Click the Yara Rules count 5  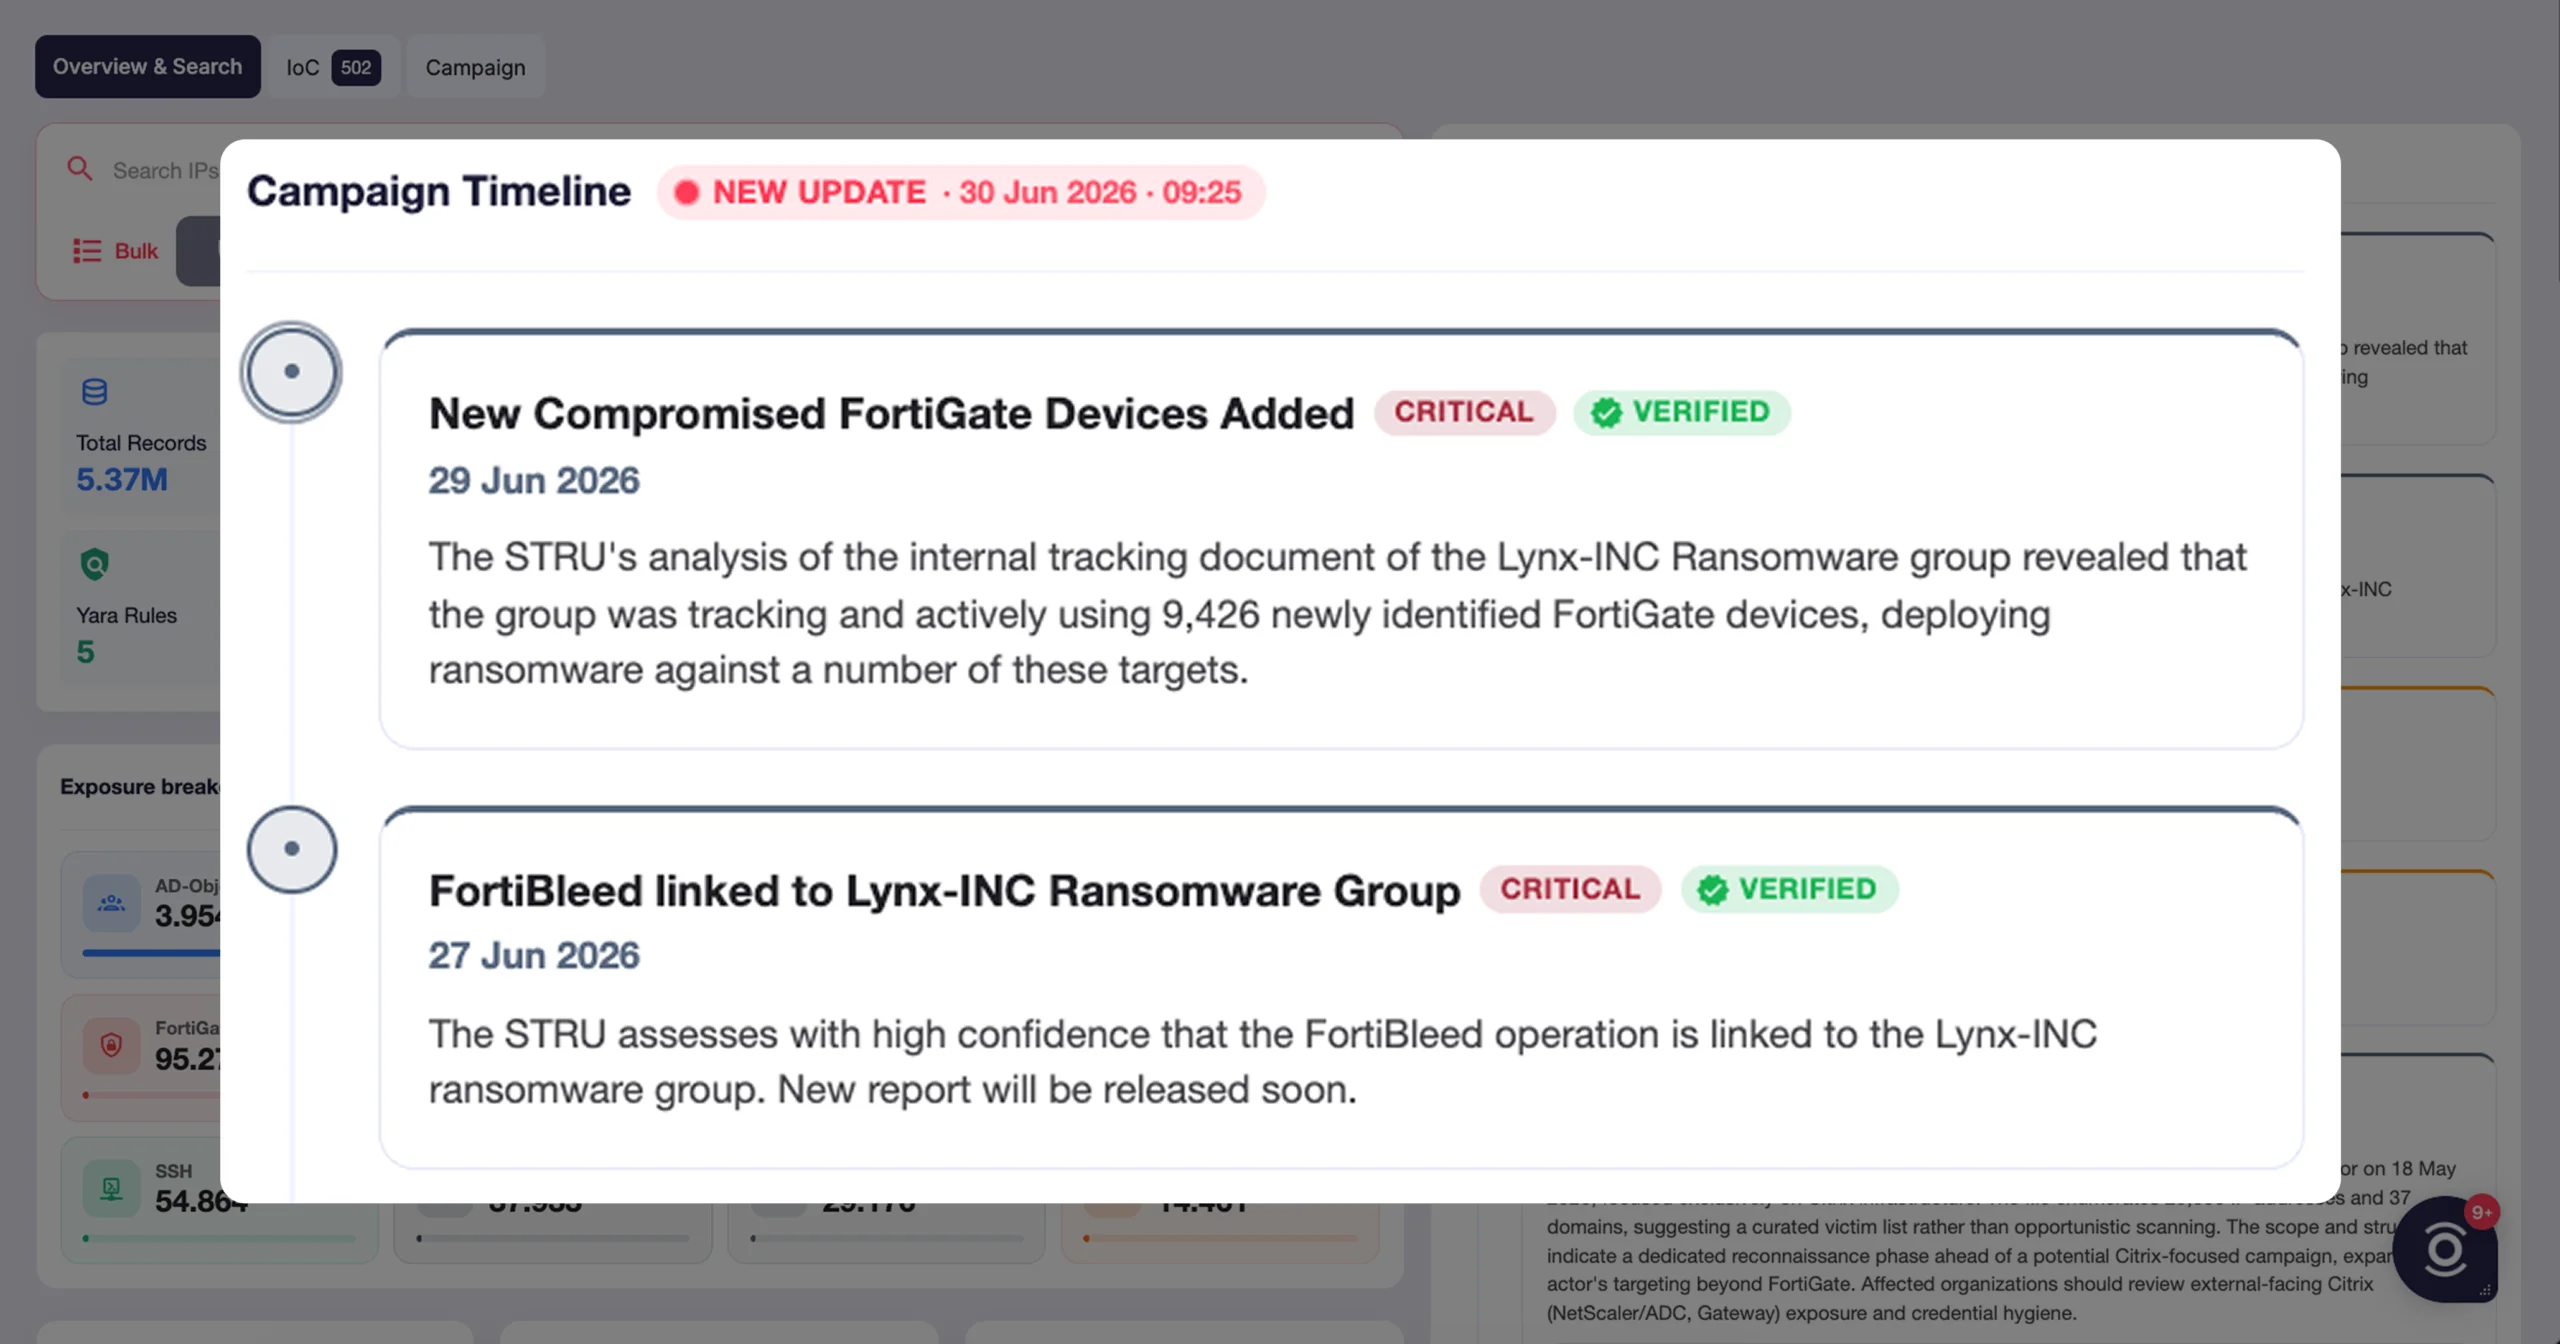click(x=86, y=652)
